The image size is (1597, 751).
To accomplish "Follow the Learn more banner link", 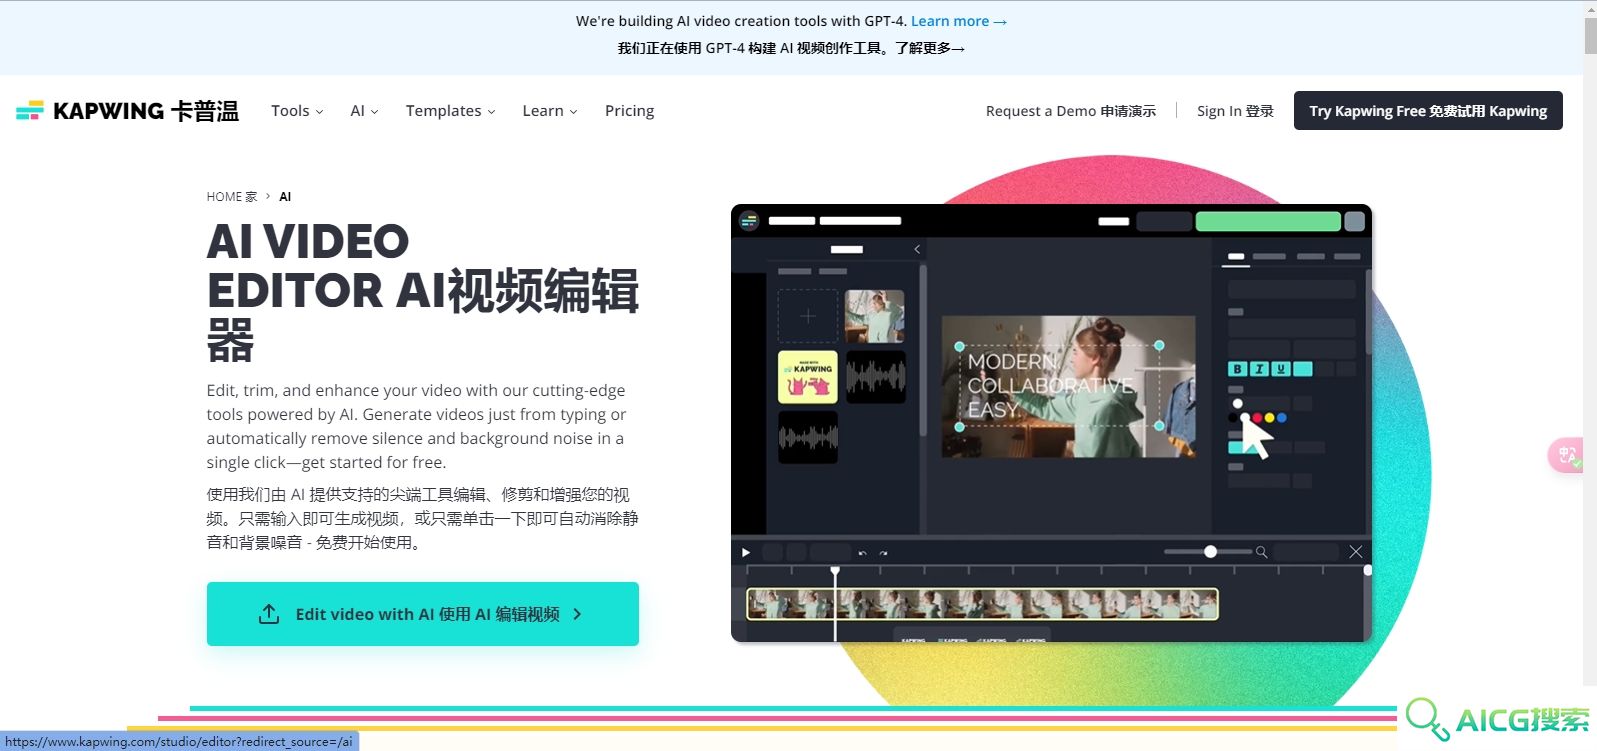I will [958, 21].
